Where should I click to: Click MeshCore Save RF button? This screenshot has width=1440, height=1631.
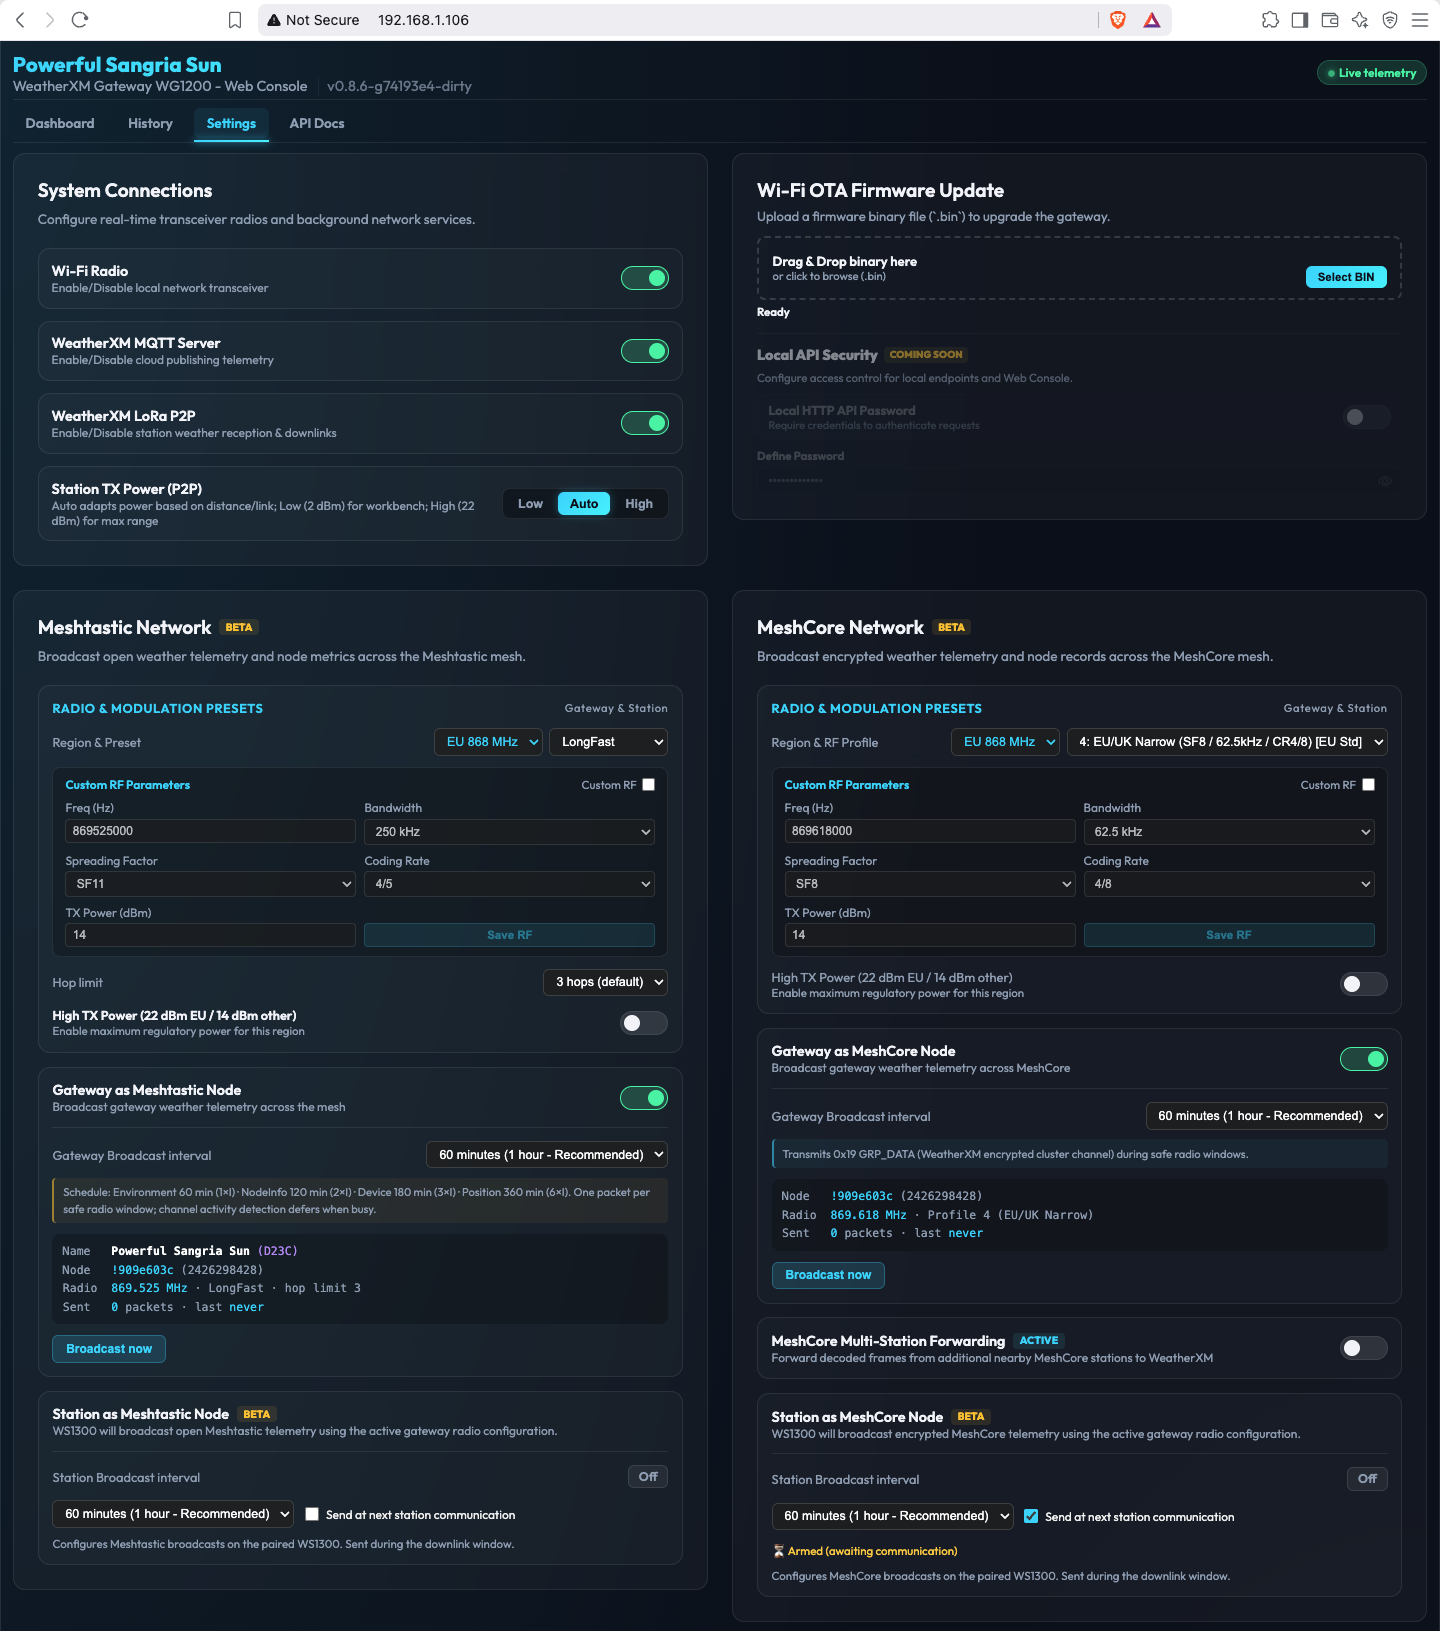[x=1229, y=935]
